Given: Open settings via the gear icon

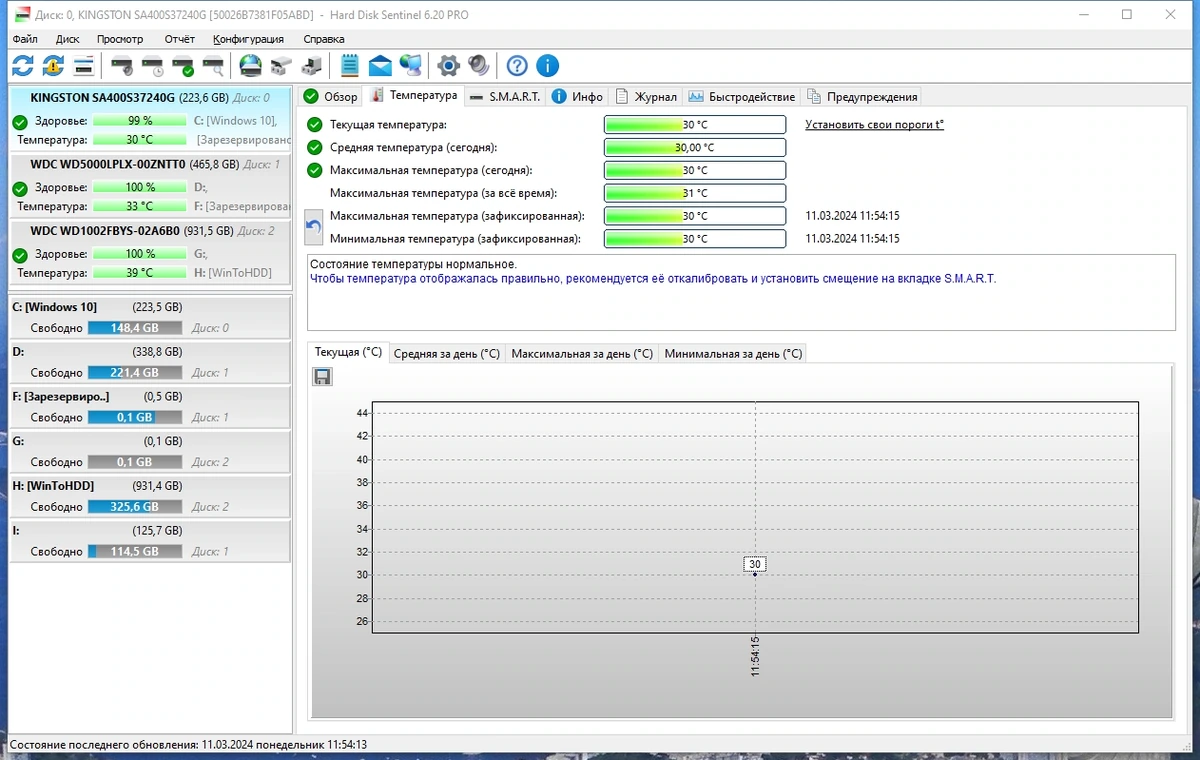Looking at the screenshot, I should (x=449, y=66).
